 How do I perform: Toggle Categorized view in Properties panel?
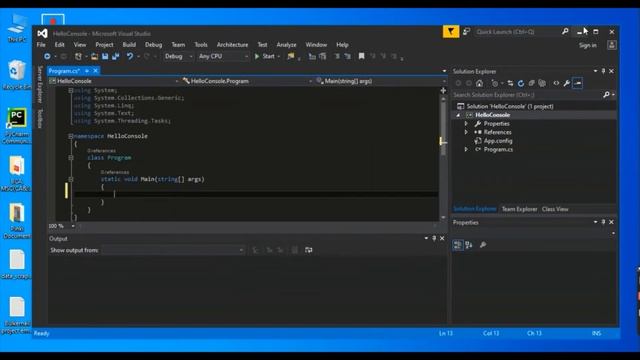458,245
